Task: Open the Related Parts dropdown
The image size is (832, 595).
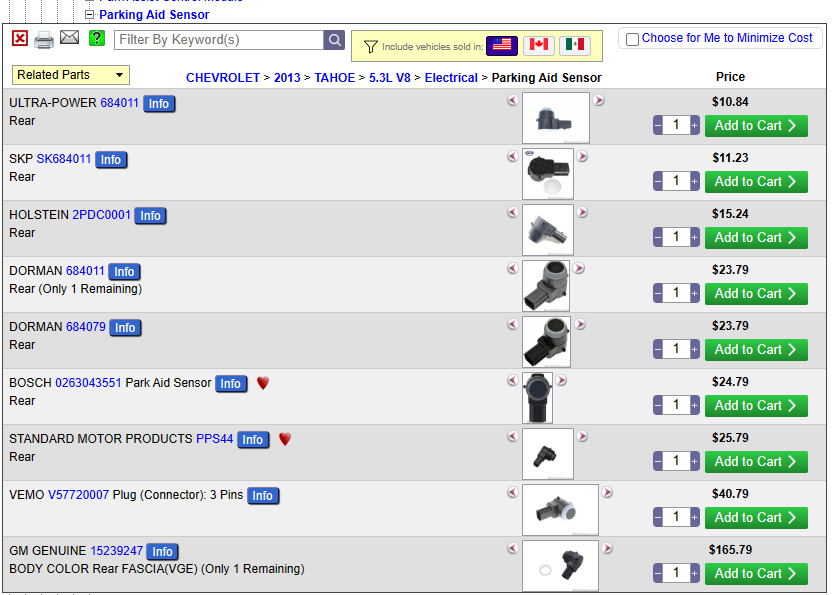Action: coord(71,75)
